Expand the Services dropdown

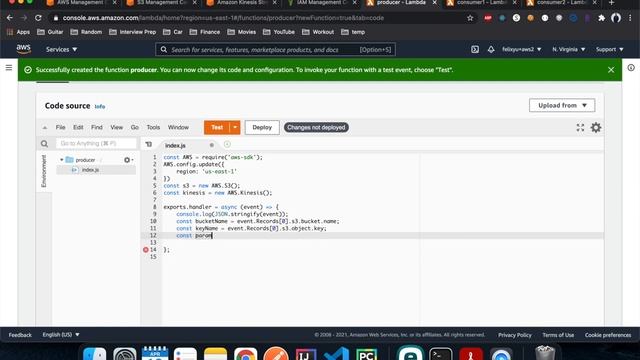[61, 49]
